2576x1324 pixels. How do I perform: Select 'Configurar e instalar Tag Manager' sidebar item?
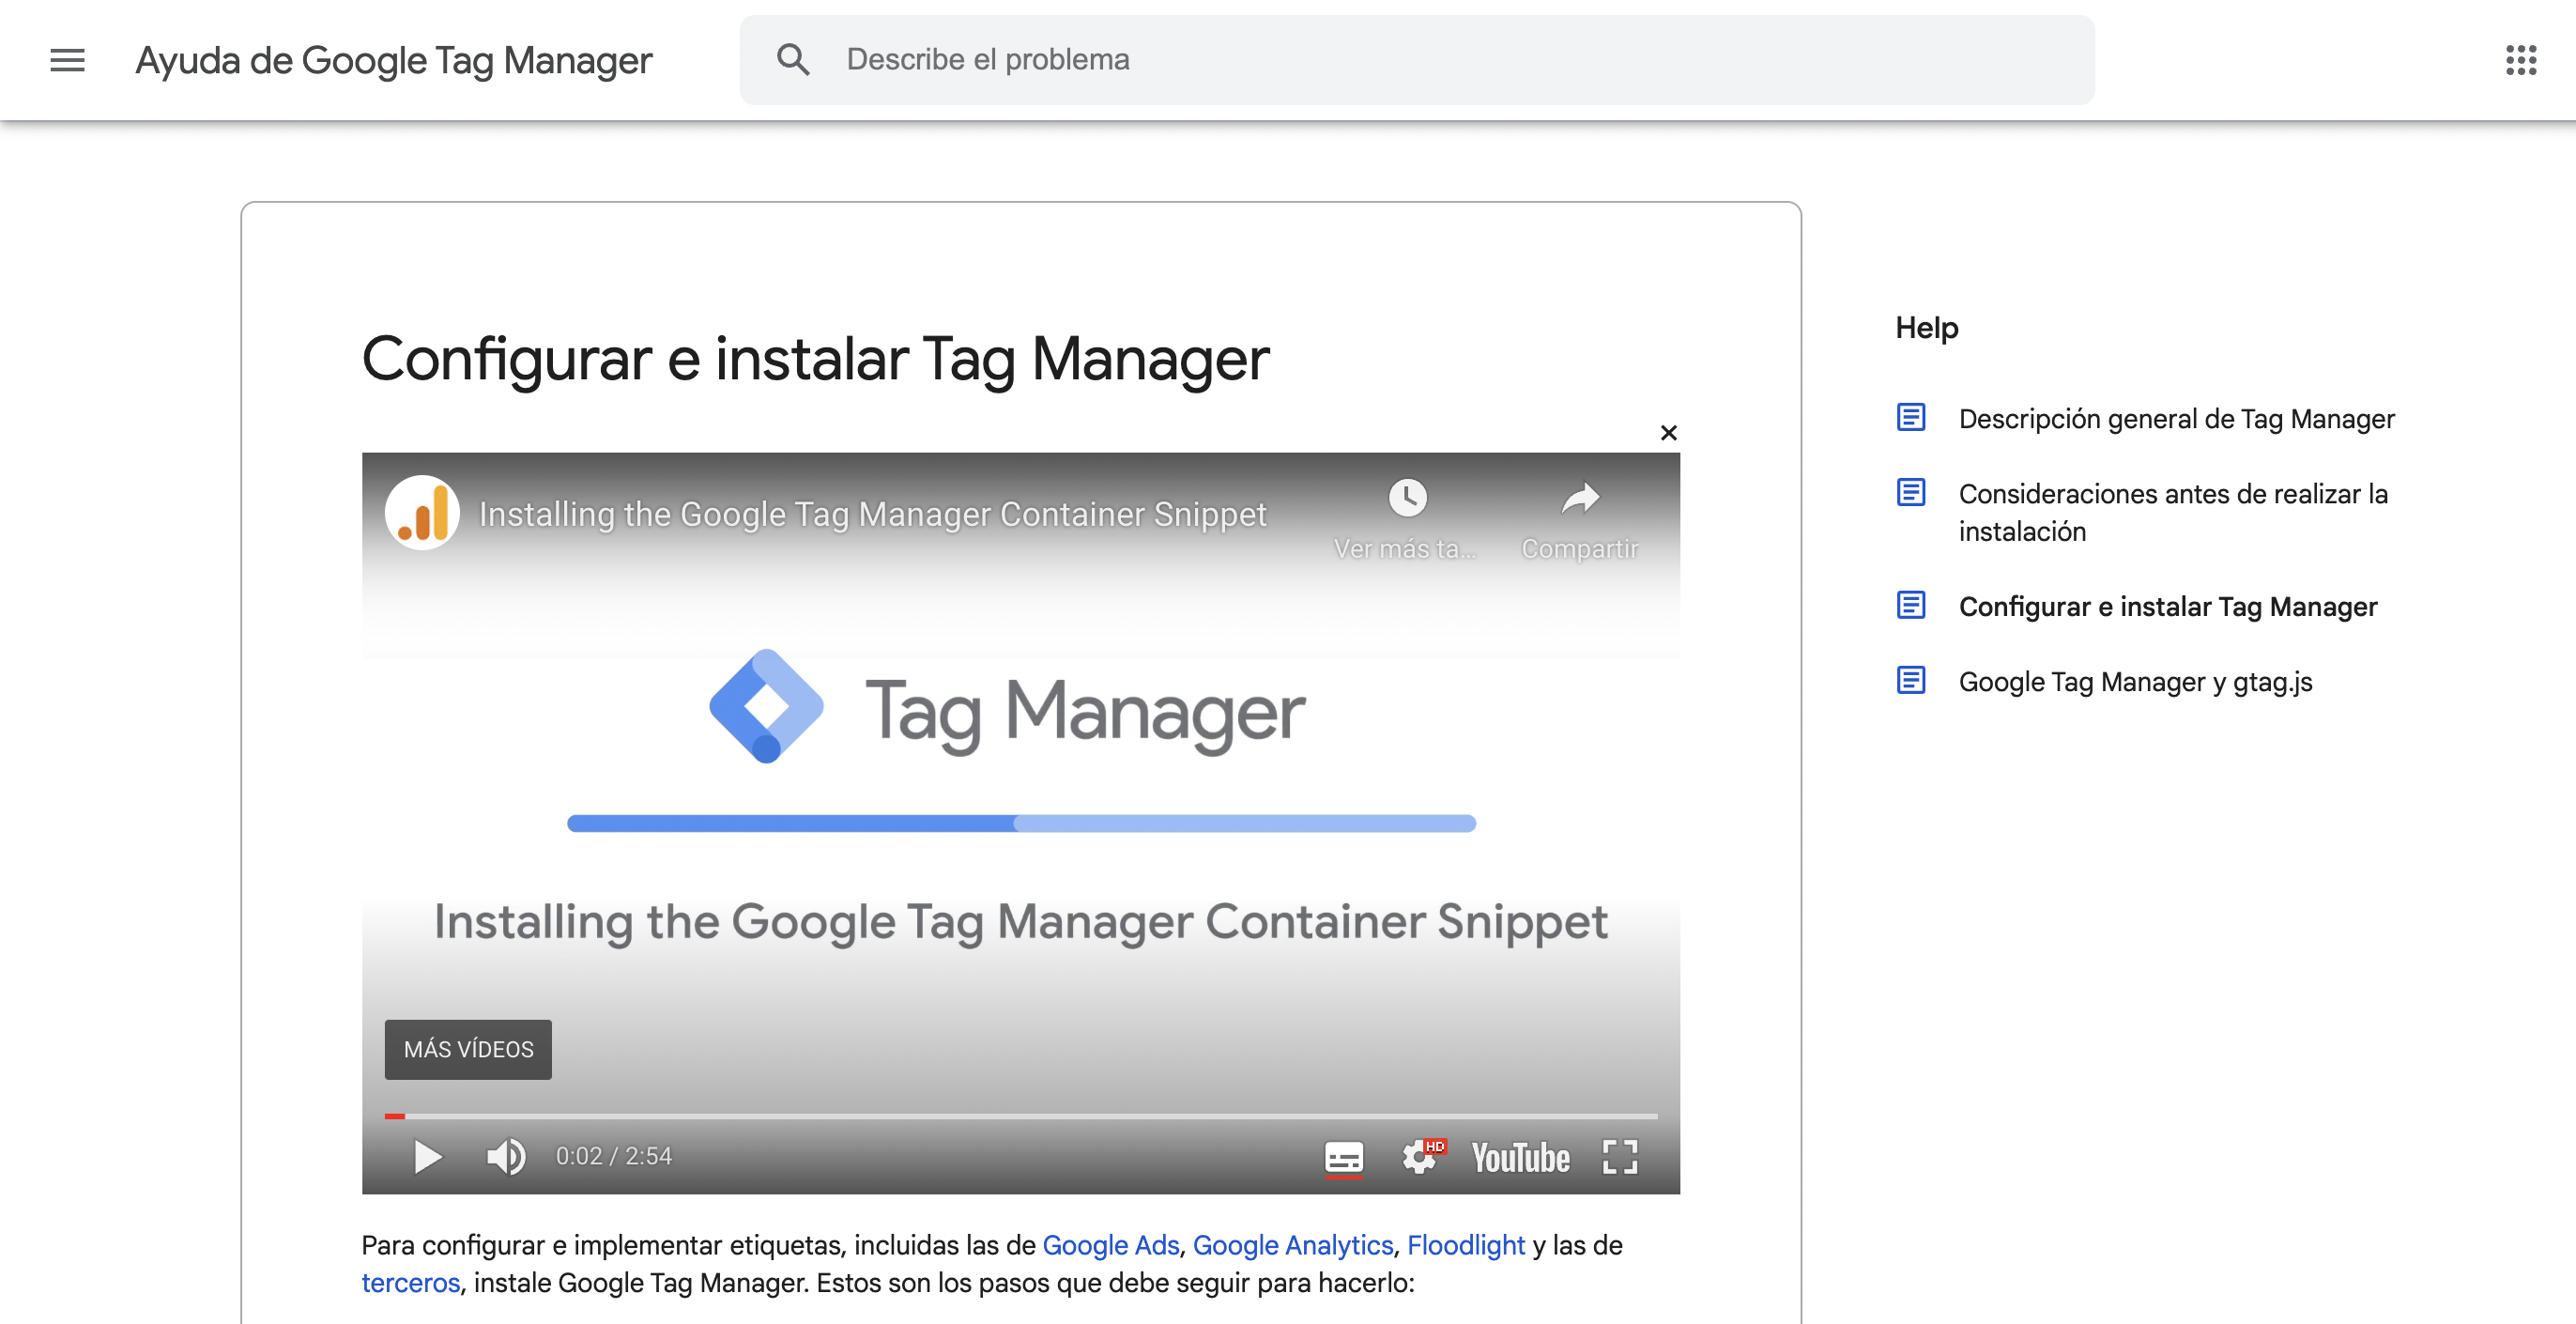(x=2167, y=606)
